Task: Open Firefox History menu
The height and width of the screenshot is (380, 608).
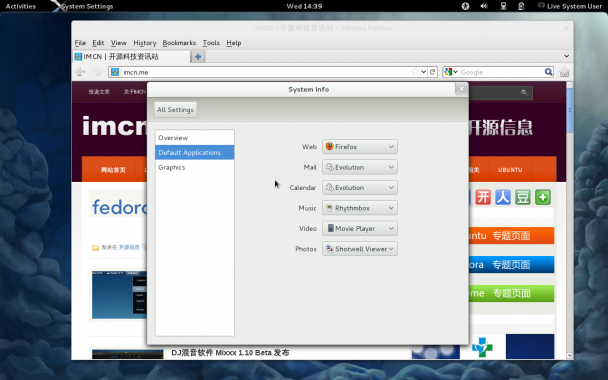Action: coord(145,43)
